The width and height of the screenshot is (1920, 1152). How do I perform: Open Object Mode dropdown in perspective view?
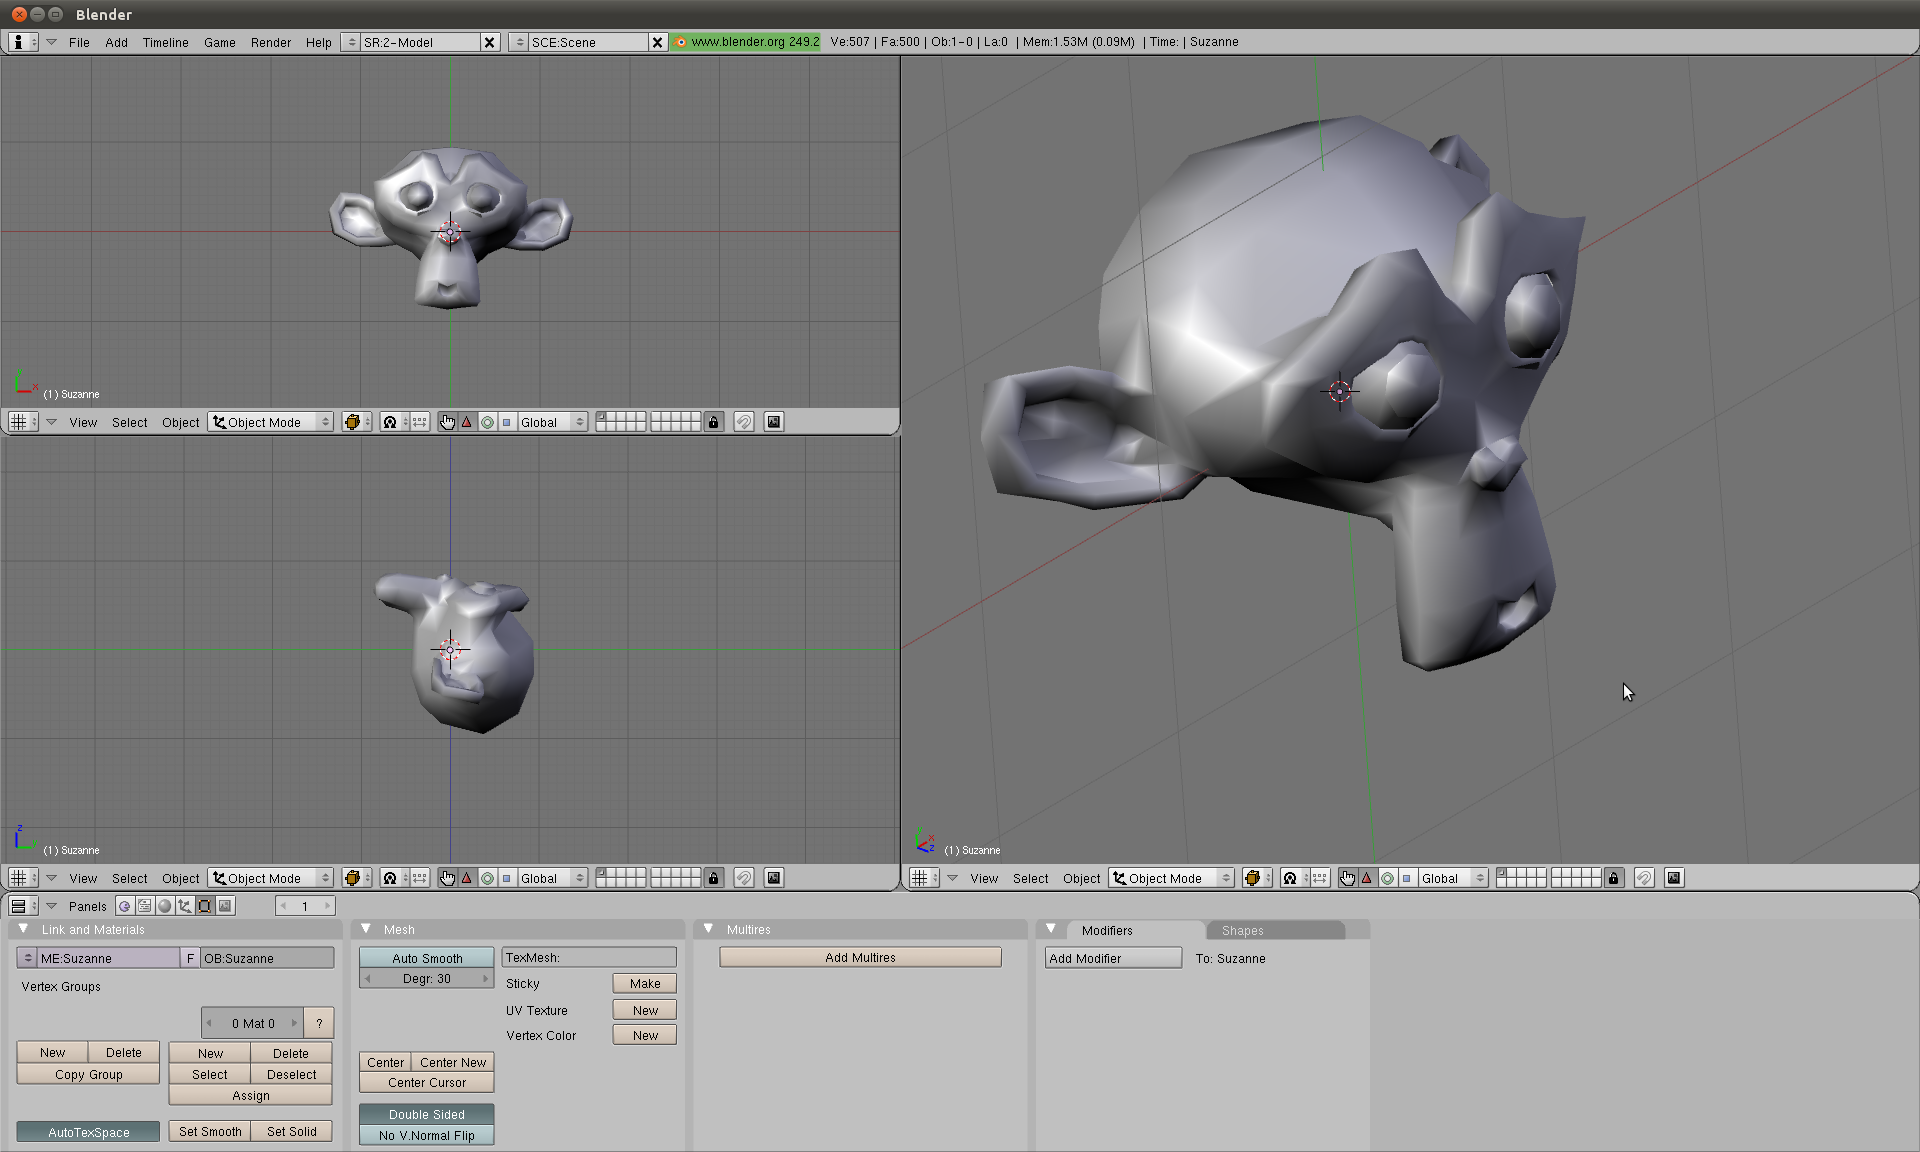tap(1172, 878)
